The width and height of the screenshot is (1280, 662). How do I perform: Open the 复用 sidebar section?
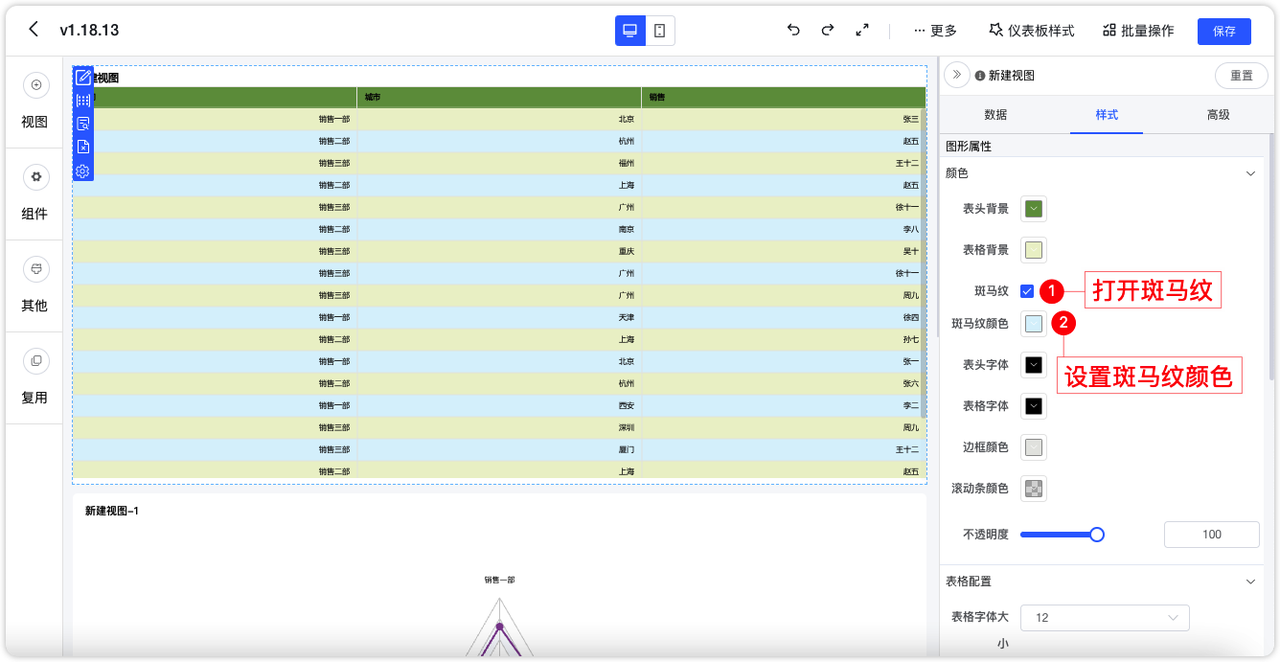coord(35,378)
